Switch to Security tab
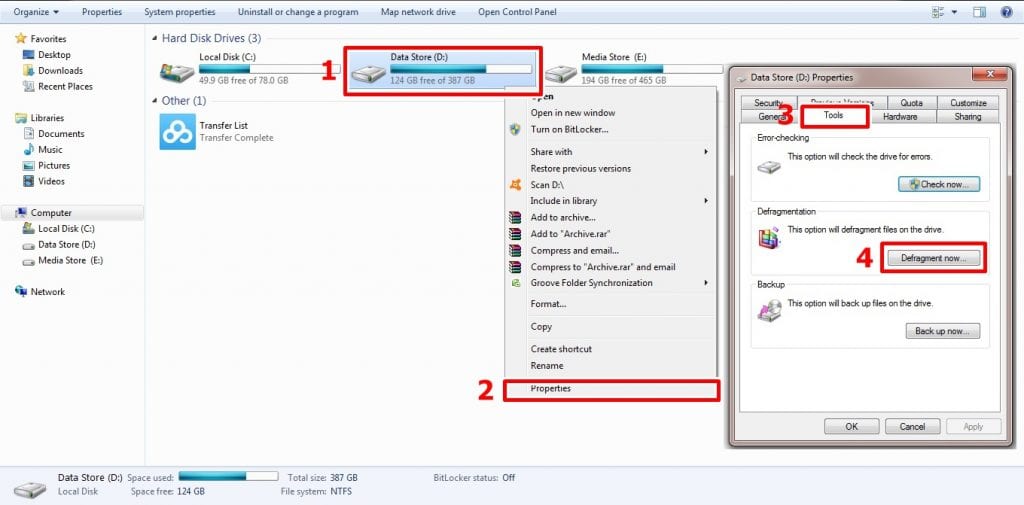Image resolution: width=1024 pixels, height=505 pixels. pyautogui.click(x=768, y=103)
